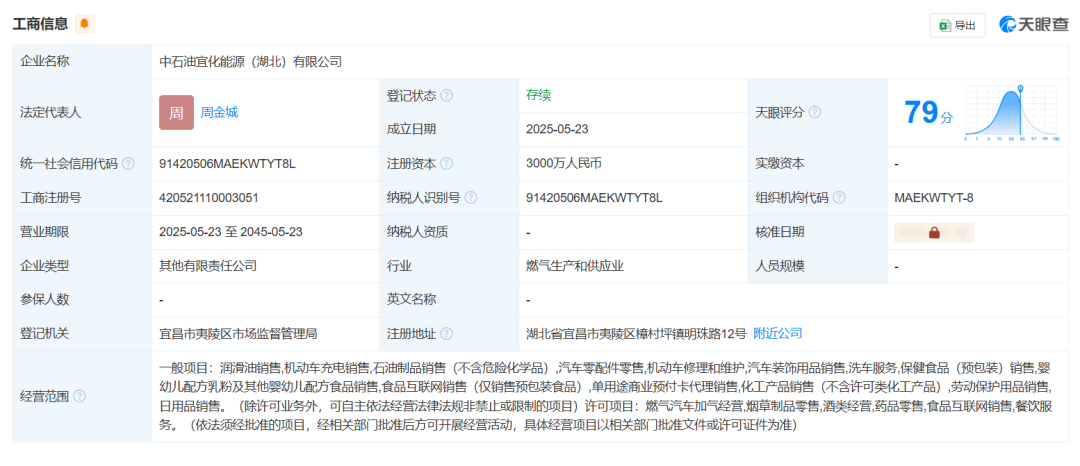Click help icon beside 注册资本
Viewport: 1080px width, 466px height.
point(446,164)
